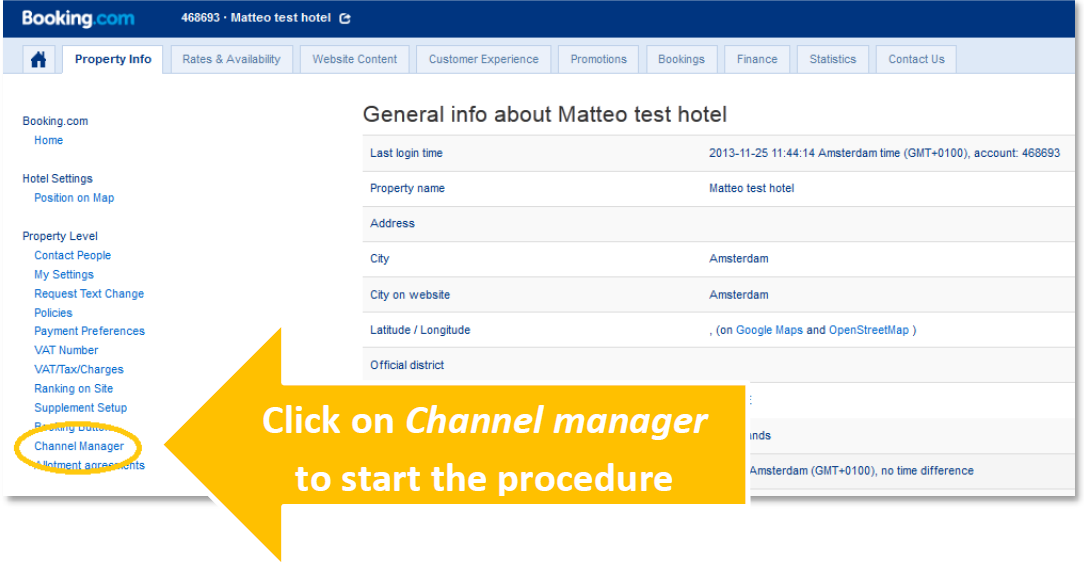Viewport: 1084px width, 562px height.
Task: Open the Google Maps link
Action: [x=769, y=330]
